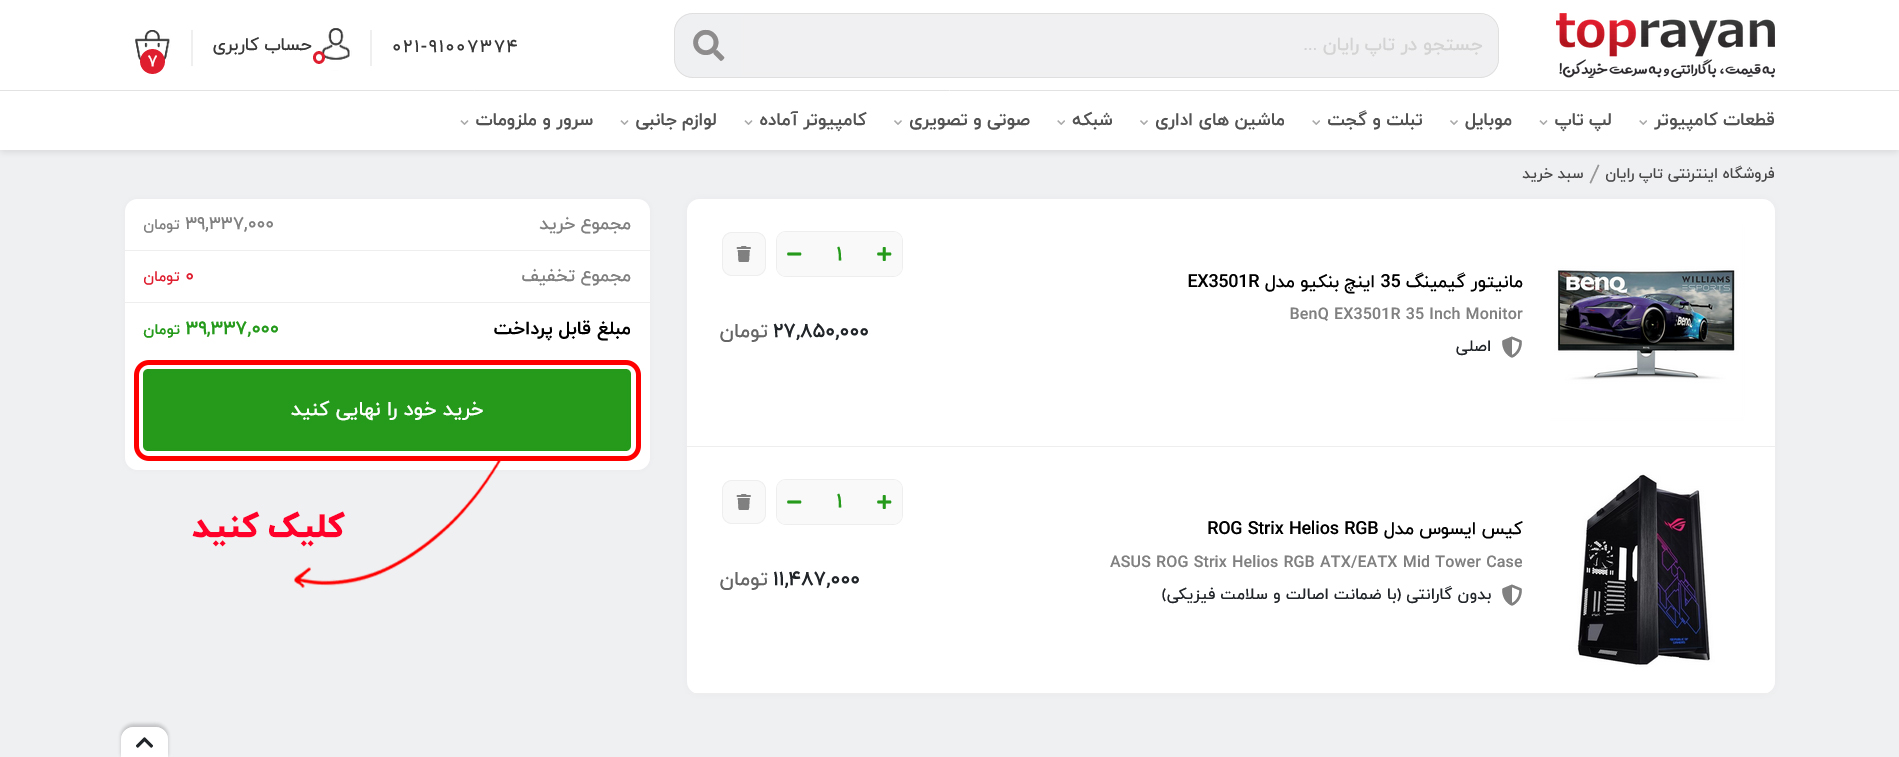Expand ماشین های اداری menu

(x=1211, y=120)
